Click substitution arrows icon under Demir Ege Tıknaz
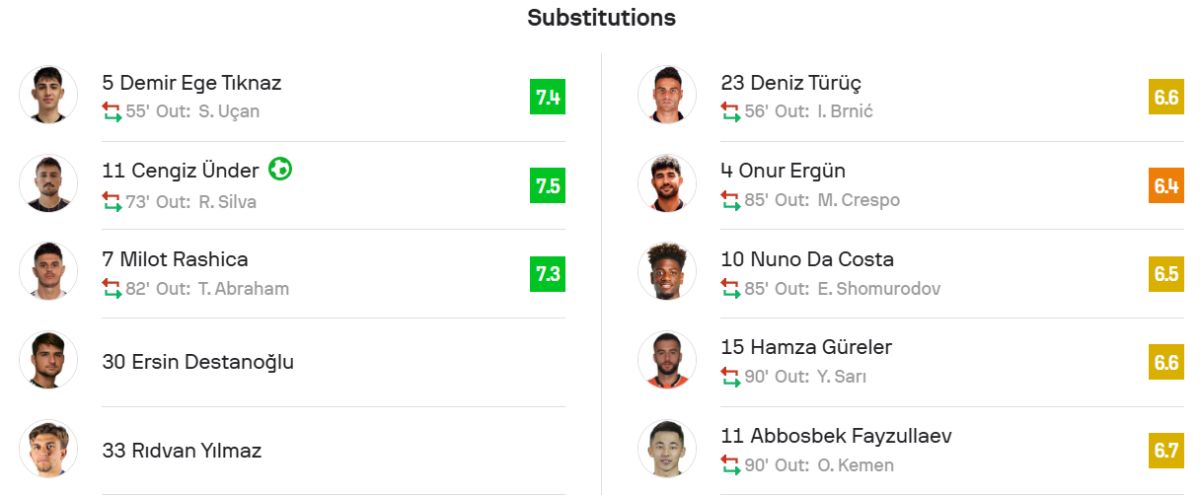The height and width of the screenshot is (495, 1200). click(x=111, y=112)
